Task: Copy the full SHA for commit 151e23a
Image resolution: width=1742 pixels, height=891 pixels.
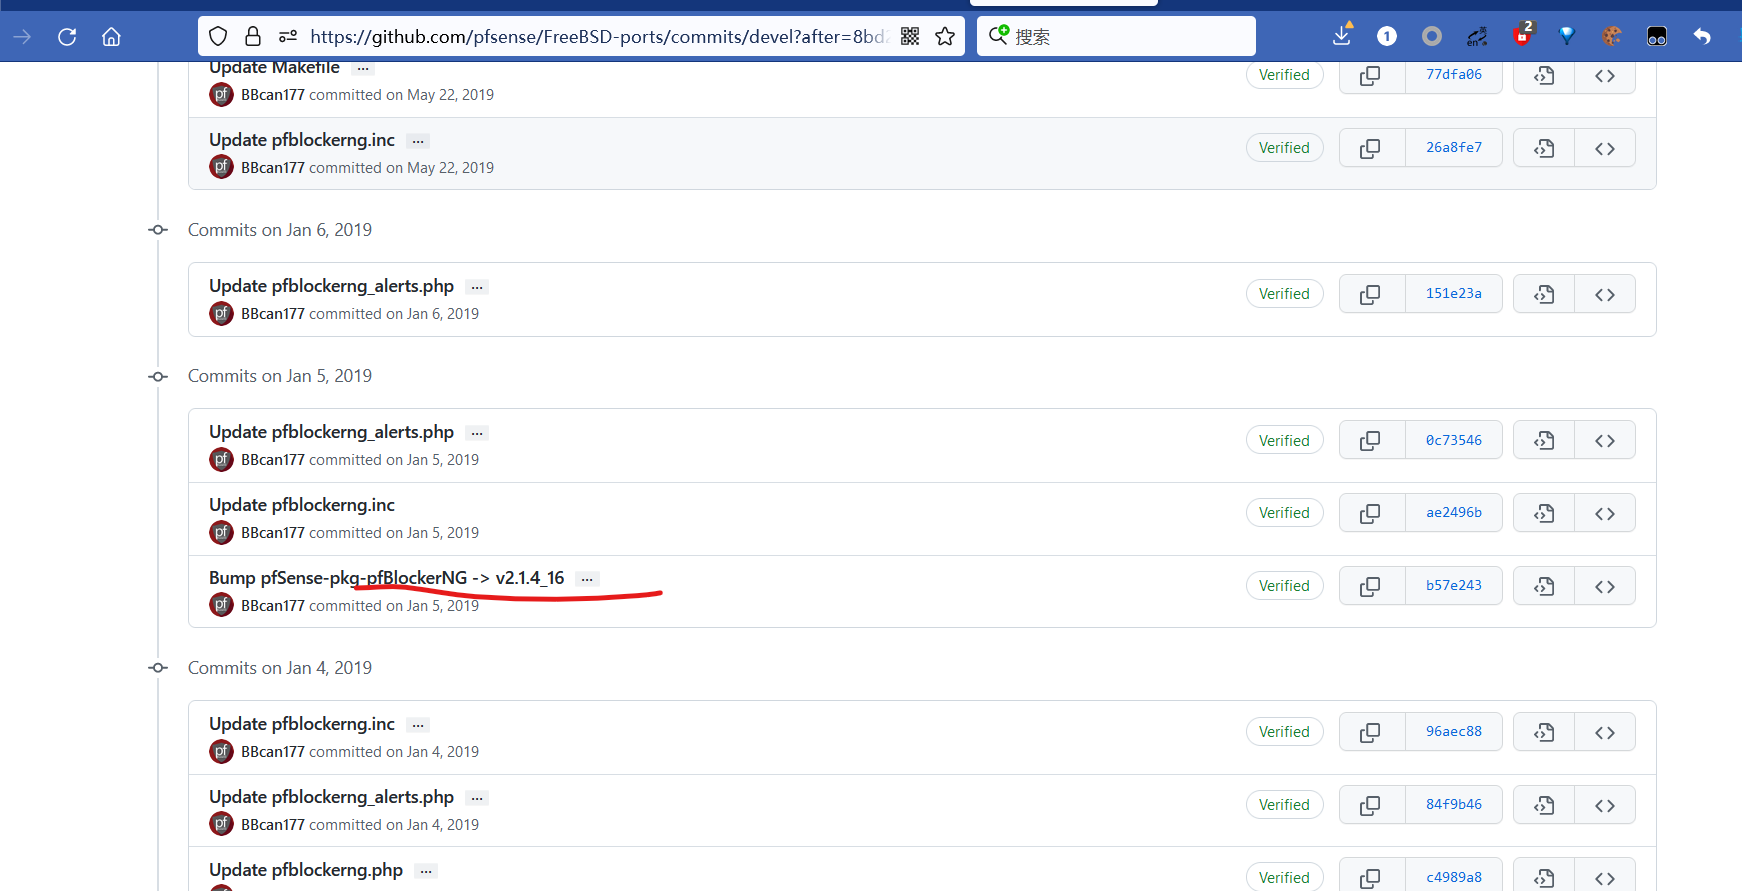Action: coord(1370,294)
